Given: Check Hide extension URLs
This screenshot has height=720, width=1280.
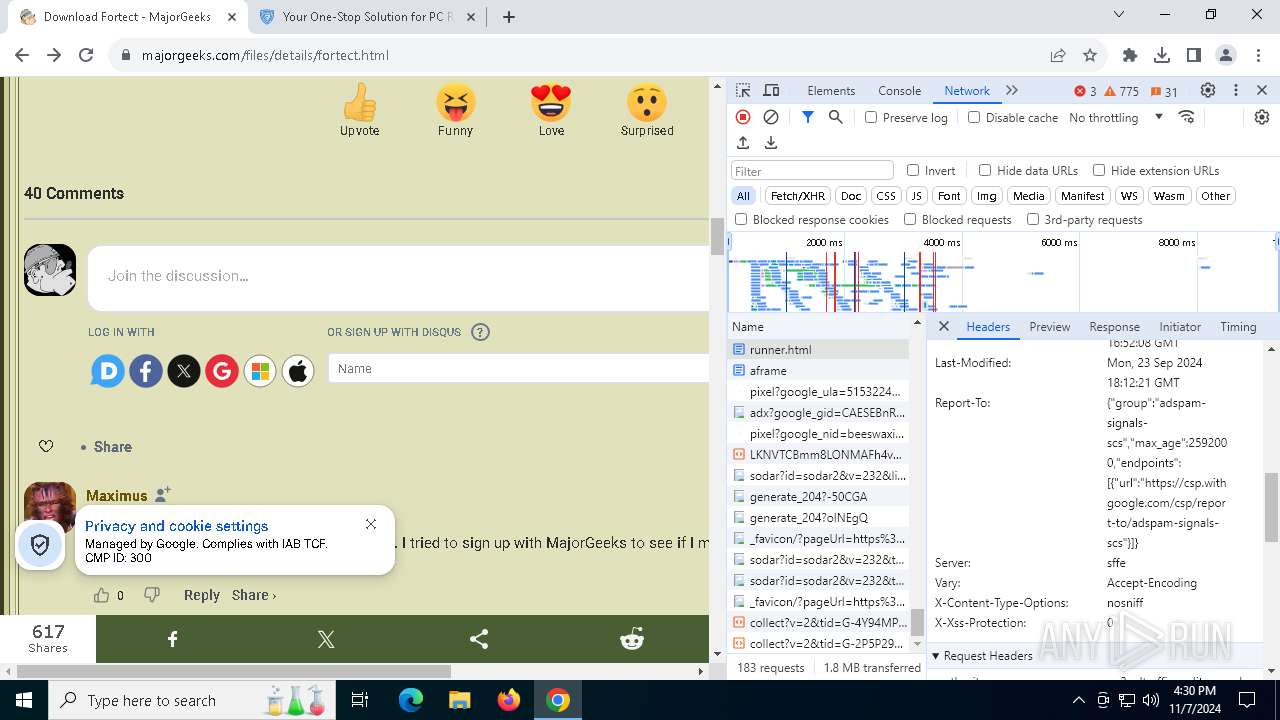Looking at the screenshot, I should click(x=1099, y=170).
